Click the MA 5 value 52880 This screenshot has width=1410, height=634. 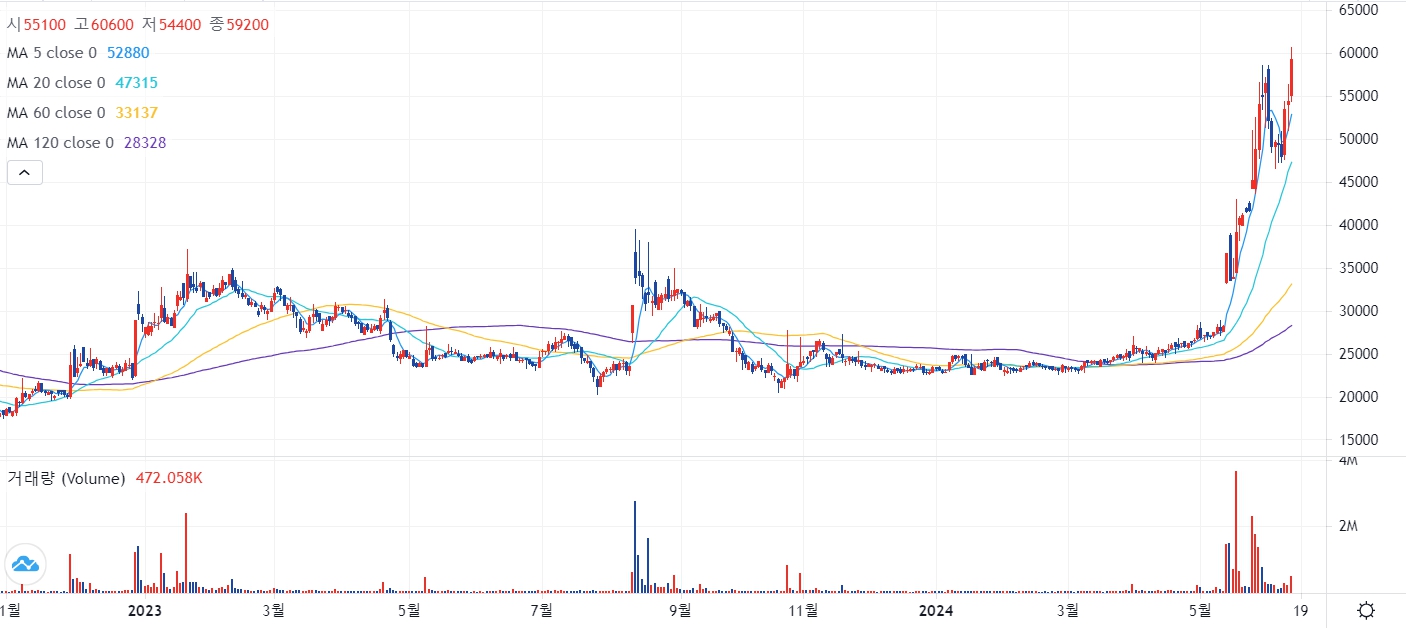(128, 53)
